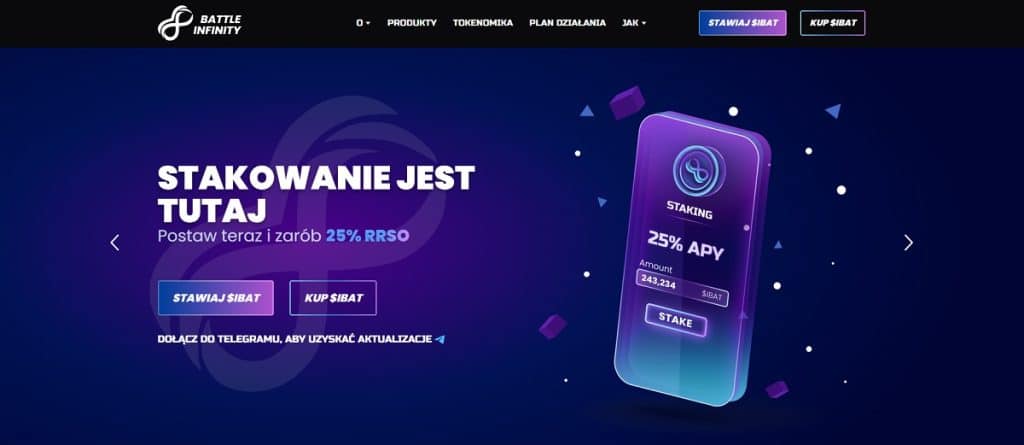Open the PRODUKTY menu item
This screenshot has width=1024, height=445.
tap(412, 23)
